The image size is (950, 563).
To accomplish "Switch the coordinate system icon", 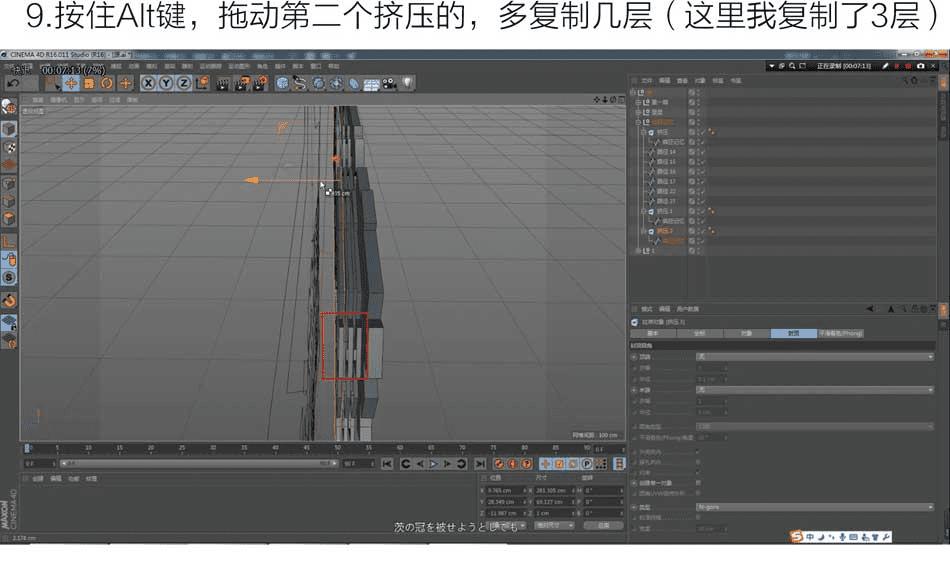I will (x=202, y=83).
